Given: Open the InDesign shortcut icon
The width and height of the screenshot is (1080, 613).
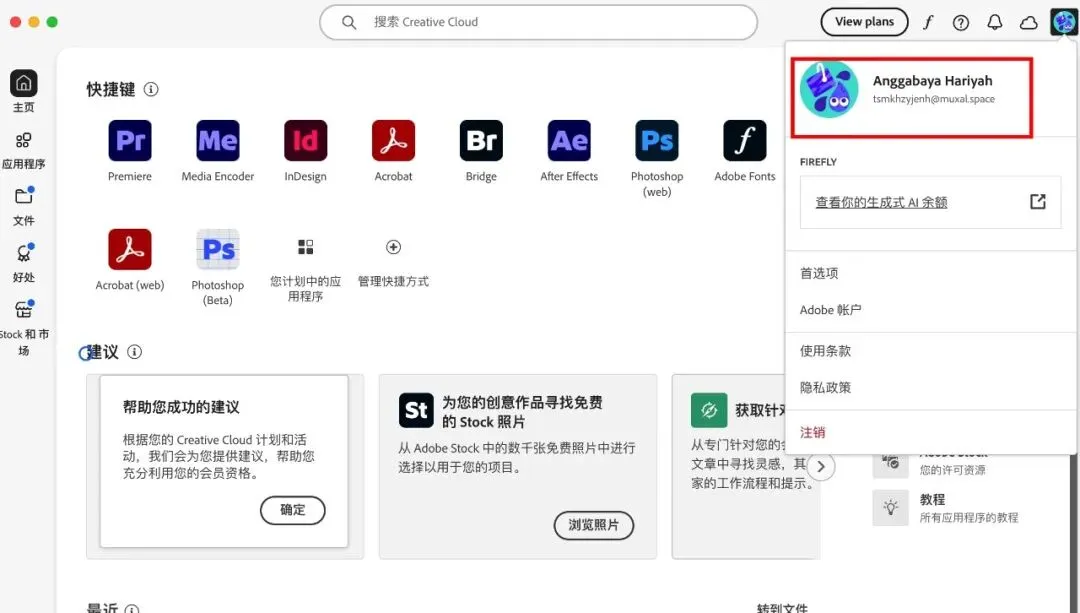Looking at the screenshot, I should (305, 141).
